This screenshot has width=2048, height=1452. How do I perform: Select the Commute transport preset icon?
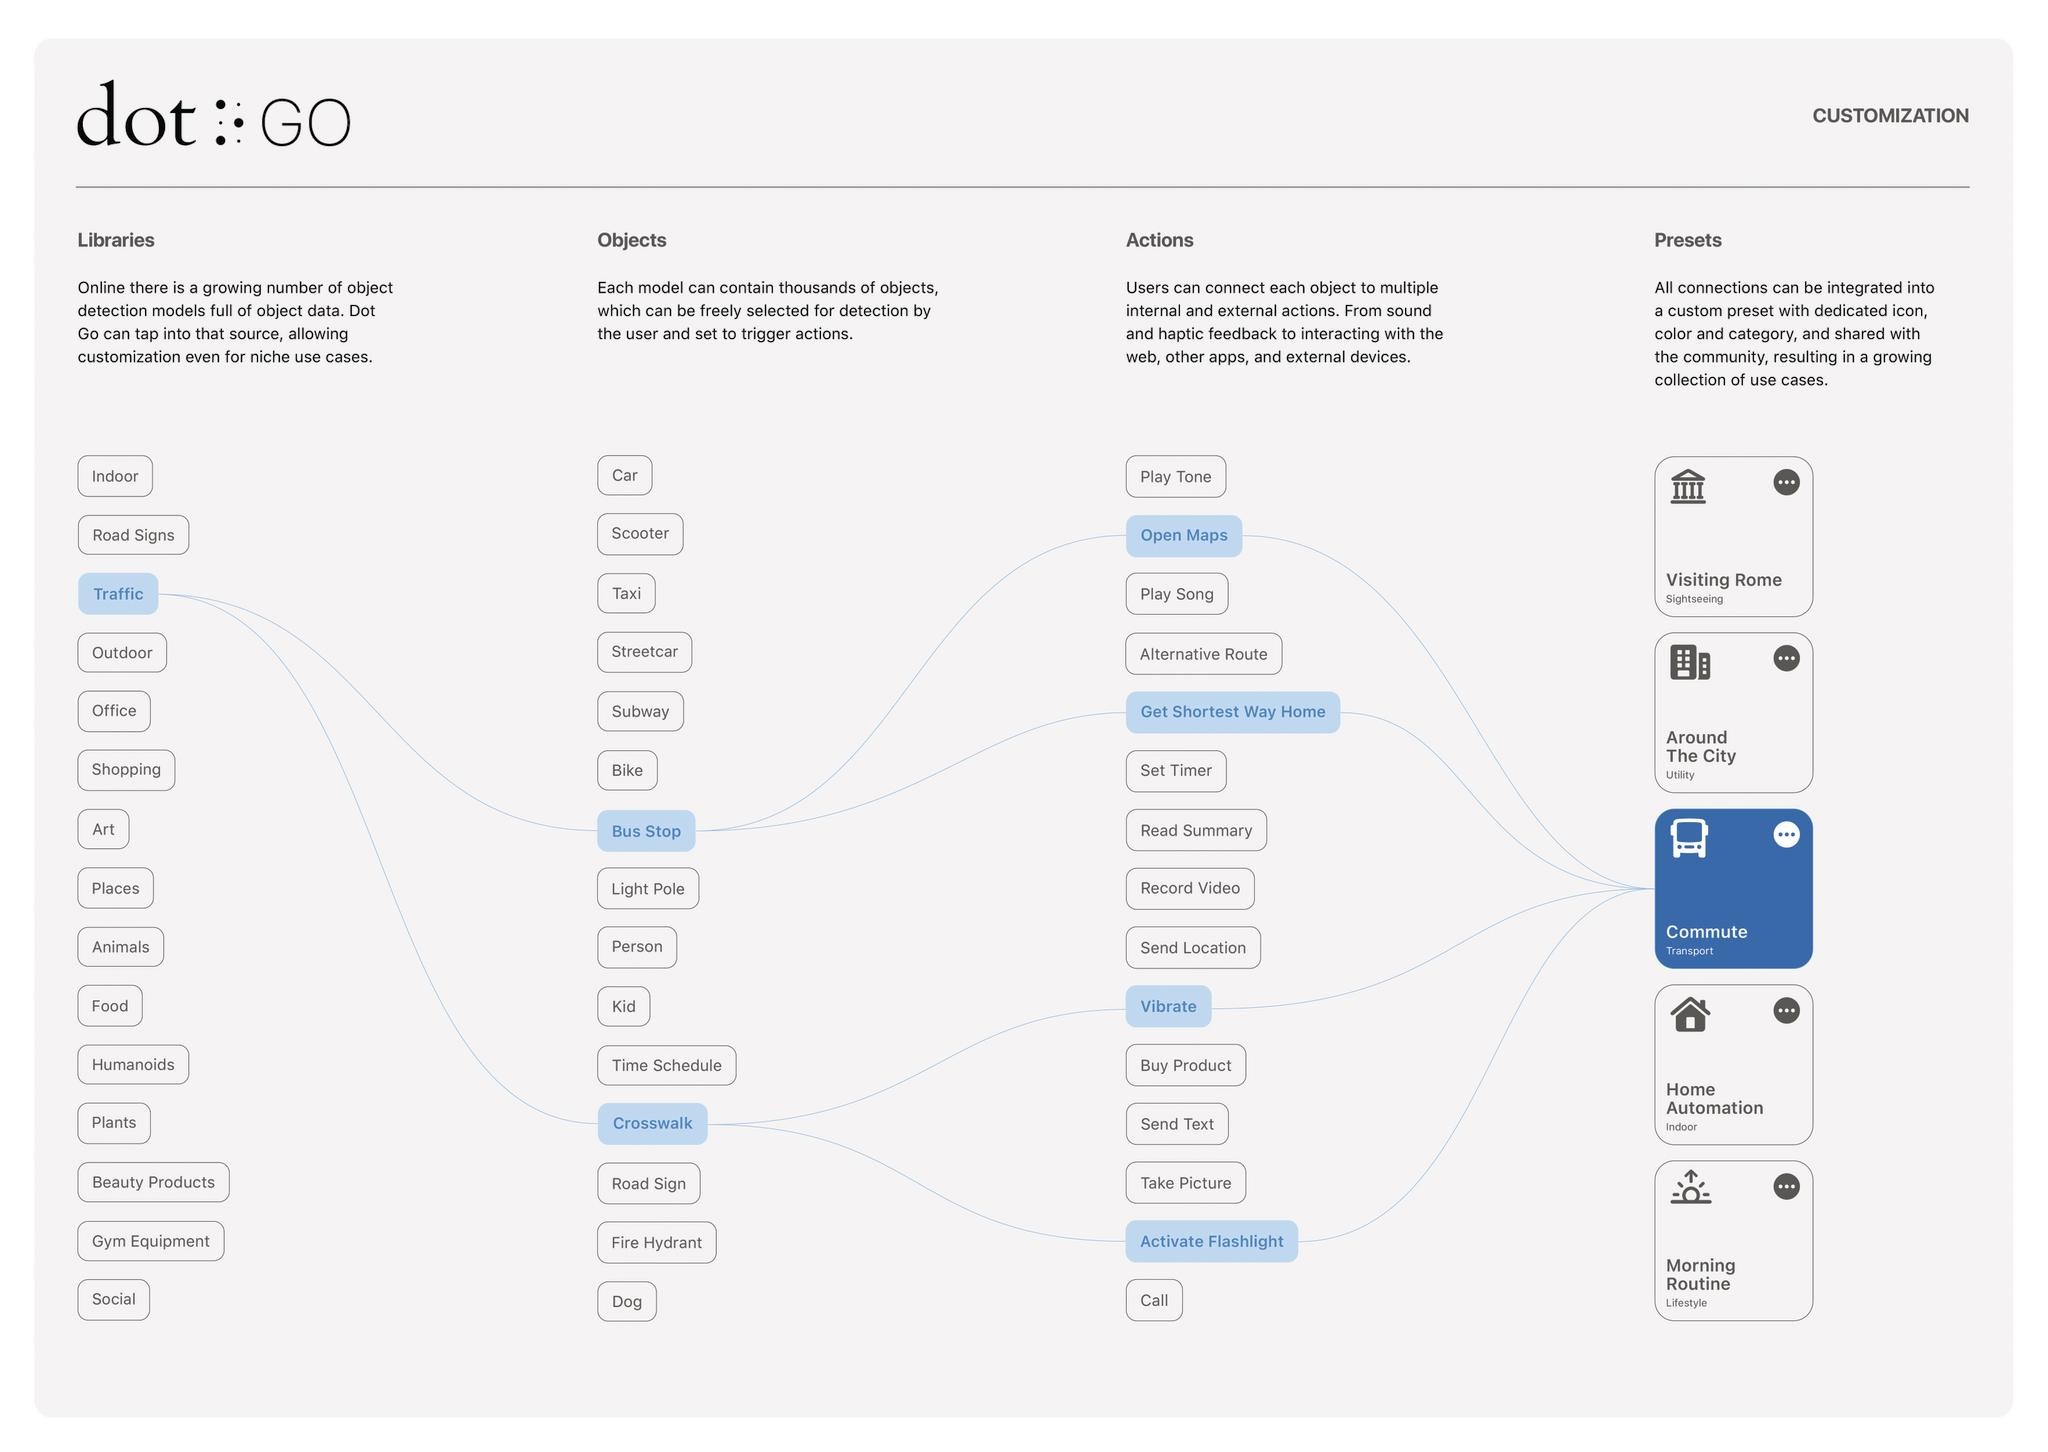pos(1690,838)
